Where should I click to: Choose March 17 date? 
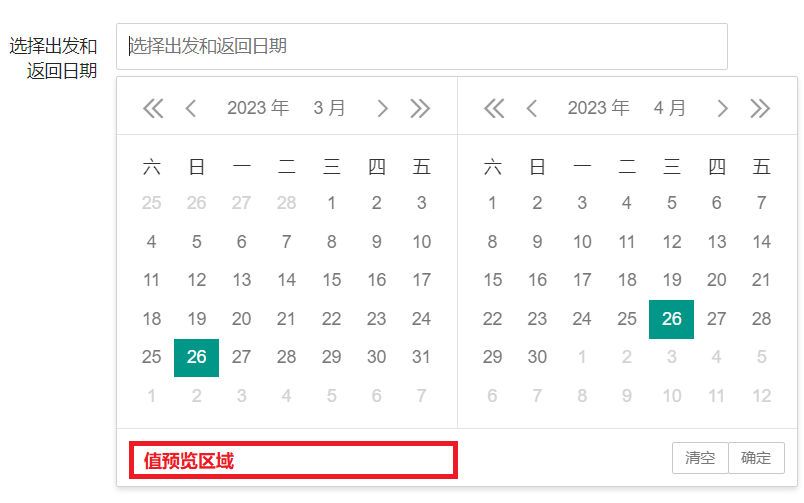tap(421, 280)
